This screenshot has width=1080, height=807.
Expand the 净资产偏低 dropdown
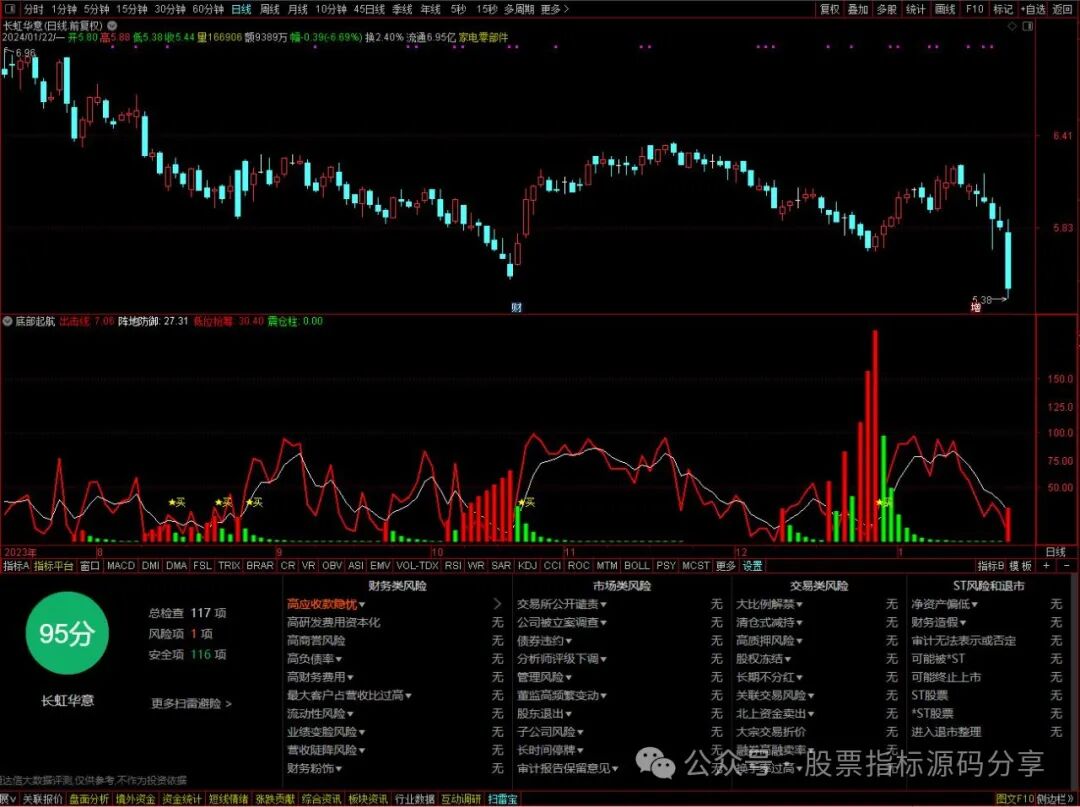pos(974,605)
